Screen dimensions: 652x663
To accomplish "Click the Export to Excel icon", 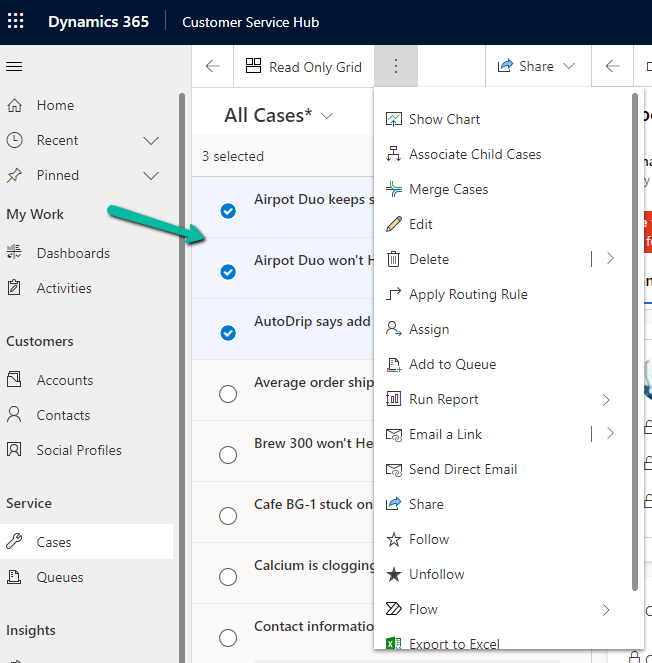I will (x=393, y=644).
